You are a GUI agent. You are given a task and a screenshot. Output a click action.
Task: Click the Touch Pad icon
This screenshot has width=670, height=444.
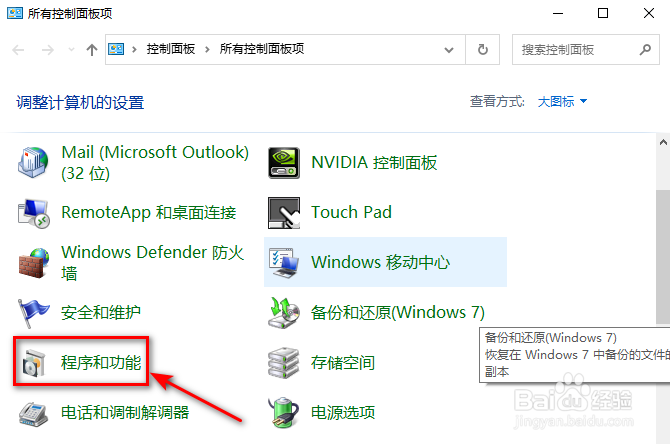284,212
